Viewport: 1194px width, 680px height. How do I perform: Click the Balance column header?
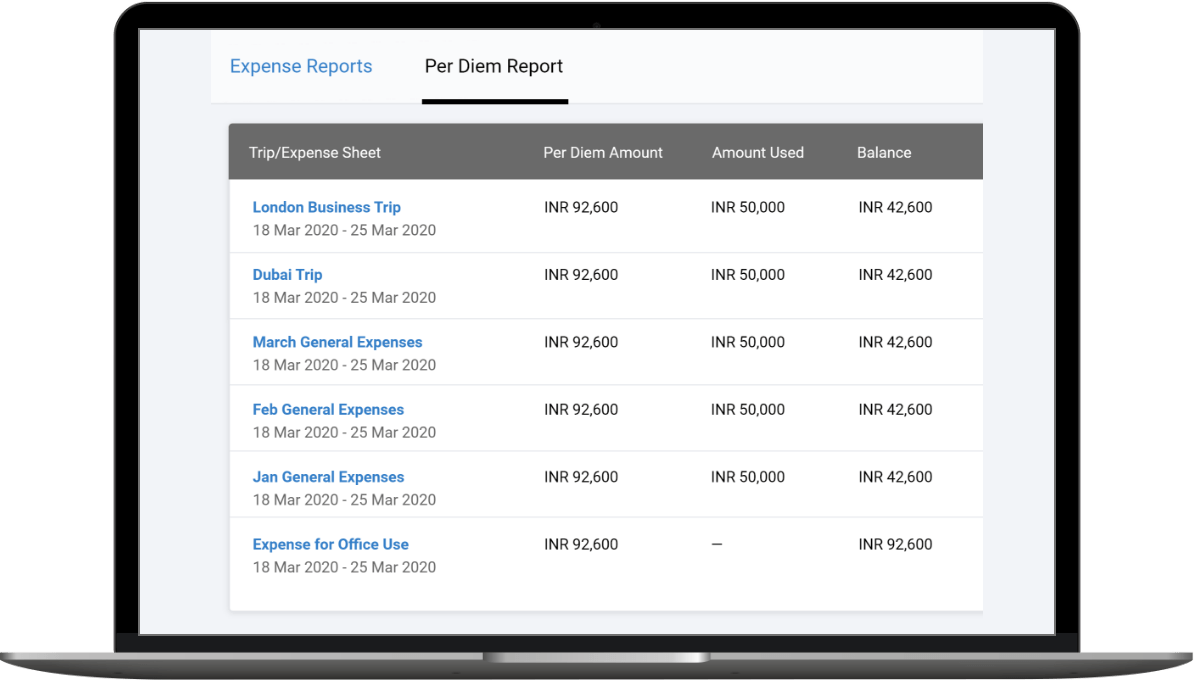(x=884, y=152)
